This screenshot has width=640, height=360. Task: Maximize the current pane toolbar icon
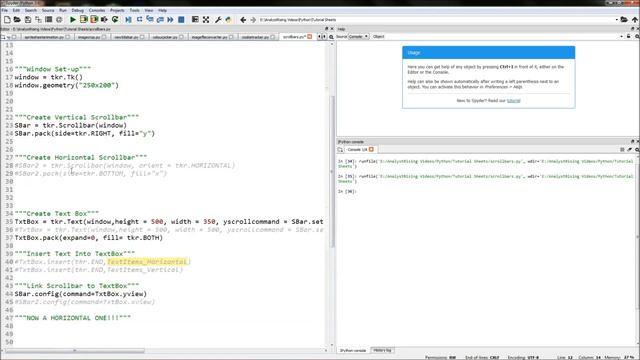coord(195,20)
